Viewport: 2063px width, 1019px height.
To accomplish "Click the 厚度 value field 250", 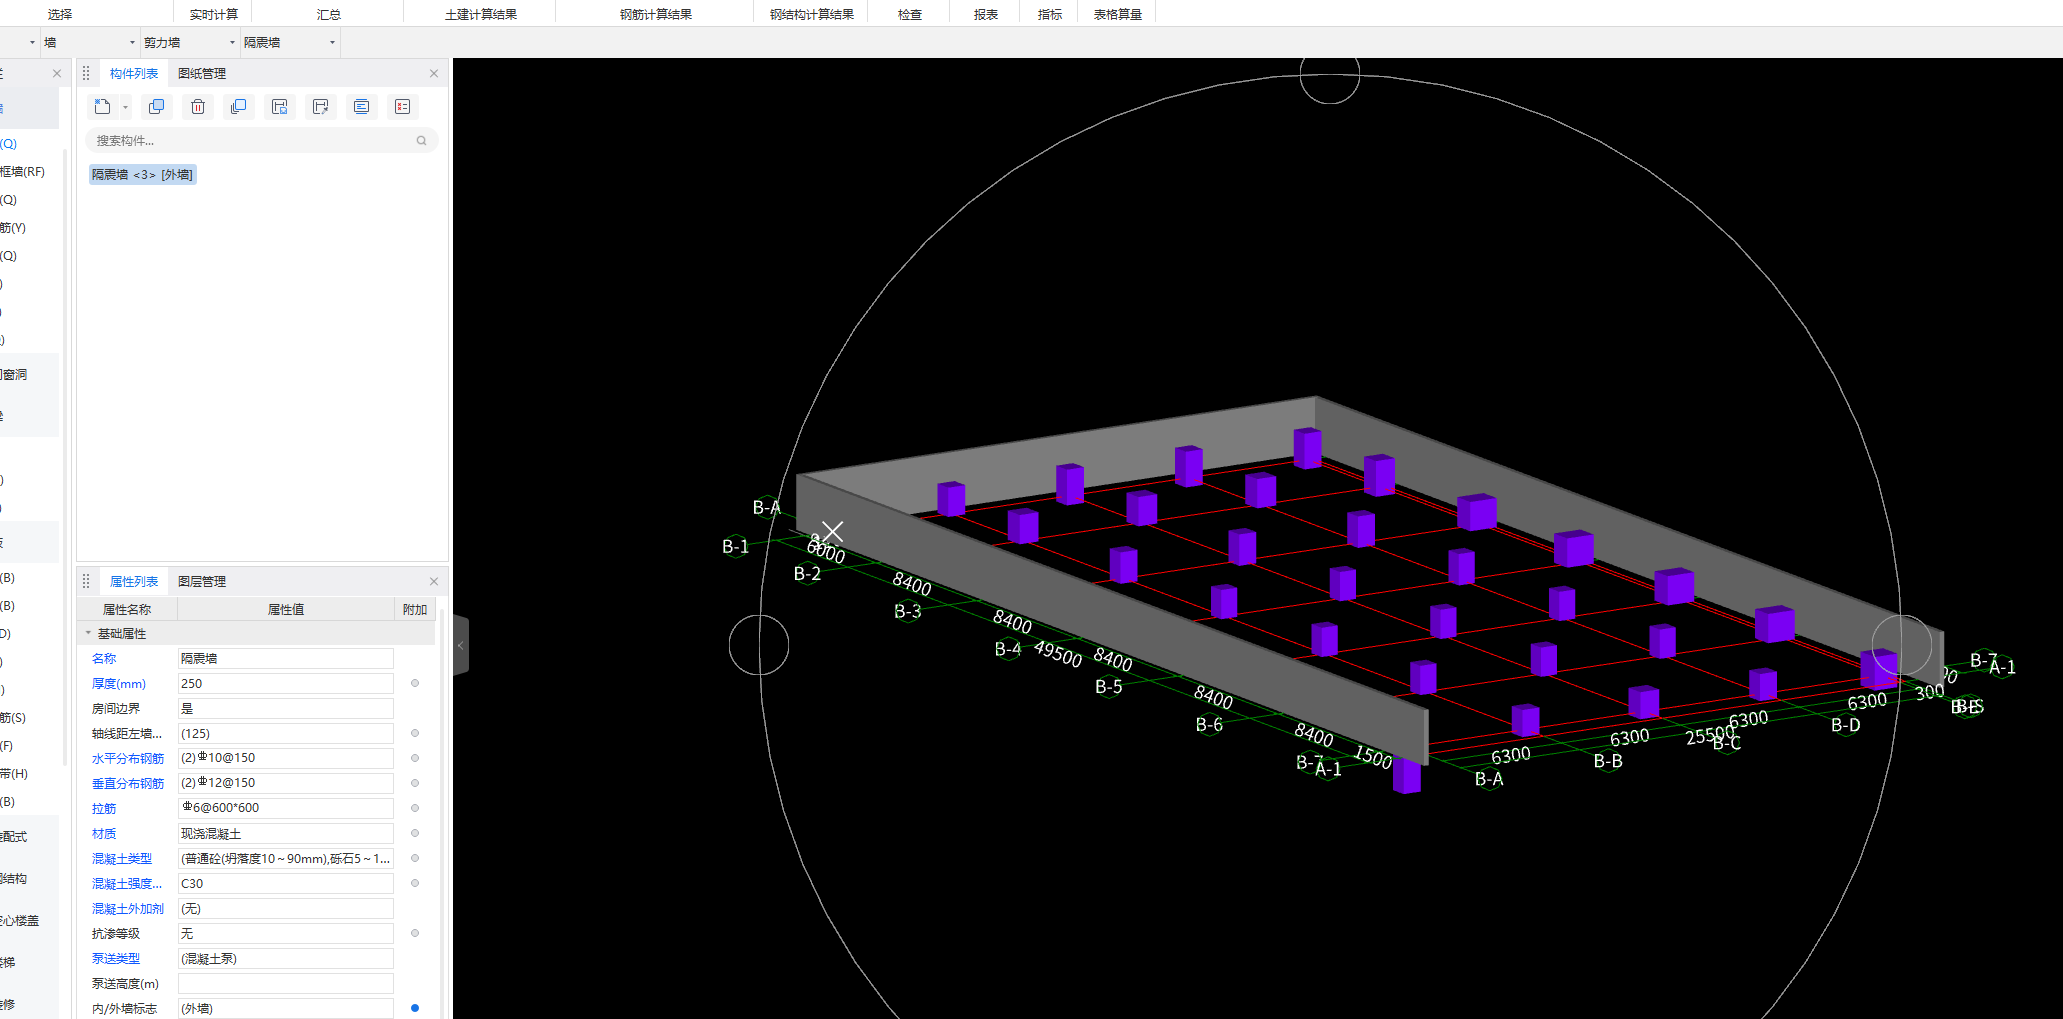I will (285, 683).
